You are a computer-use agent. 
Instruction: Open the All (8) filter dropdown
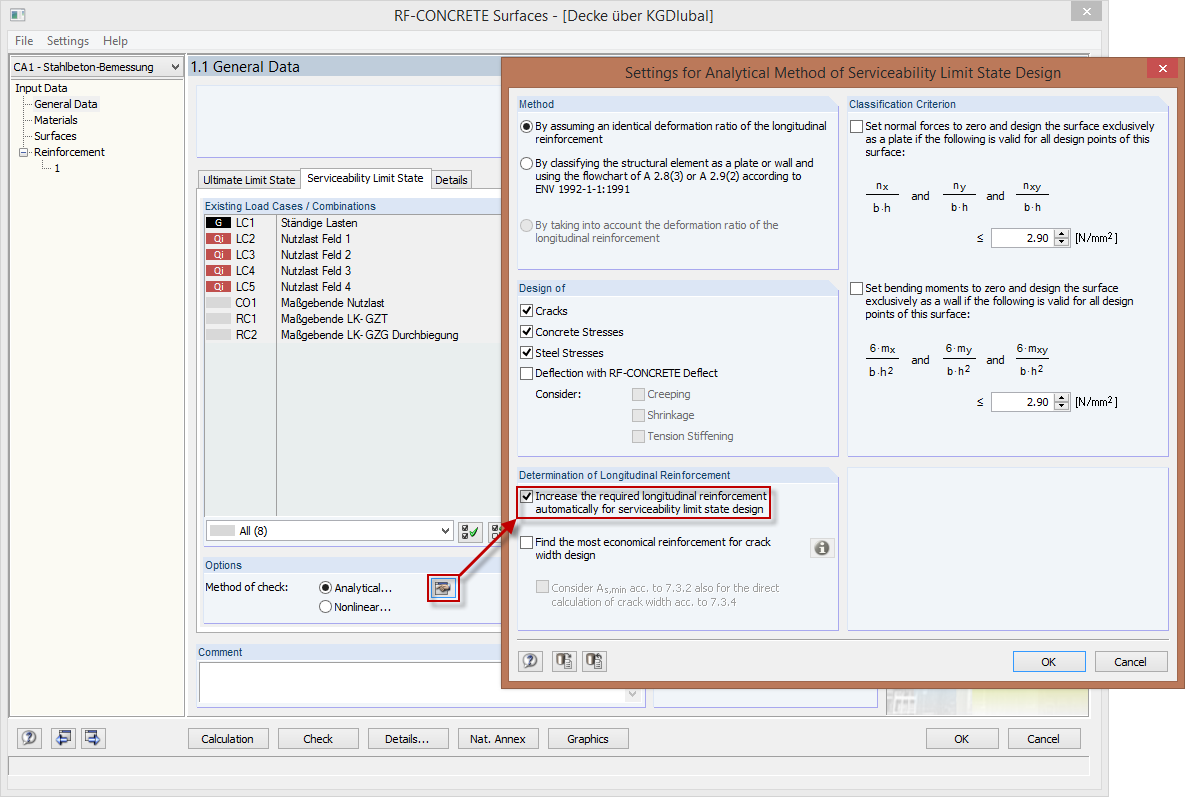point(445,531)
